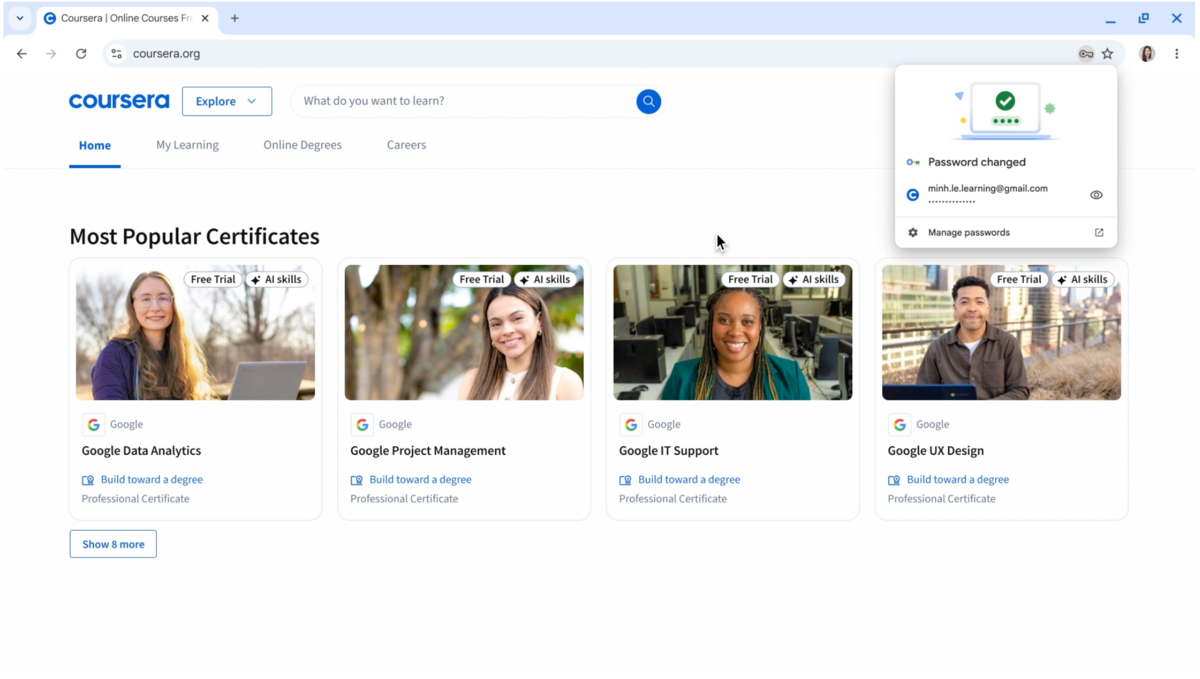Viewport: 1200px width, 679px height.
Task: Open the Google UX Design card image
Action: [x=1001, y=332]
